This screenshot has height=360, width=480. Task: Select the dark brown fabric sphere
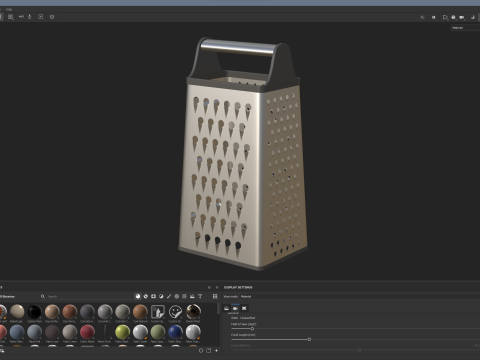[52, 332]
